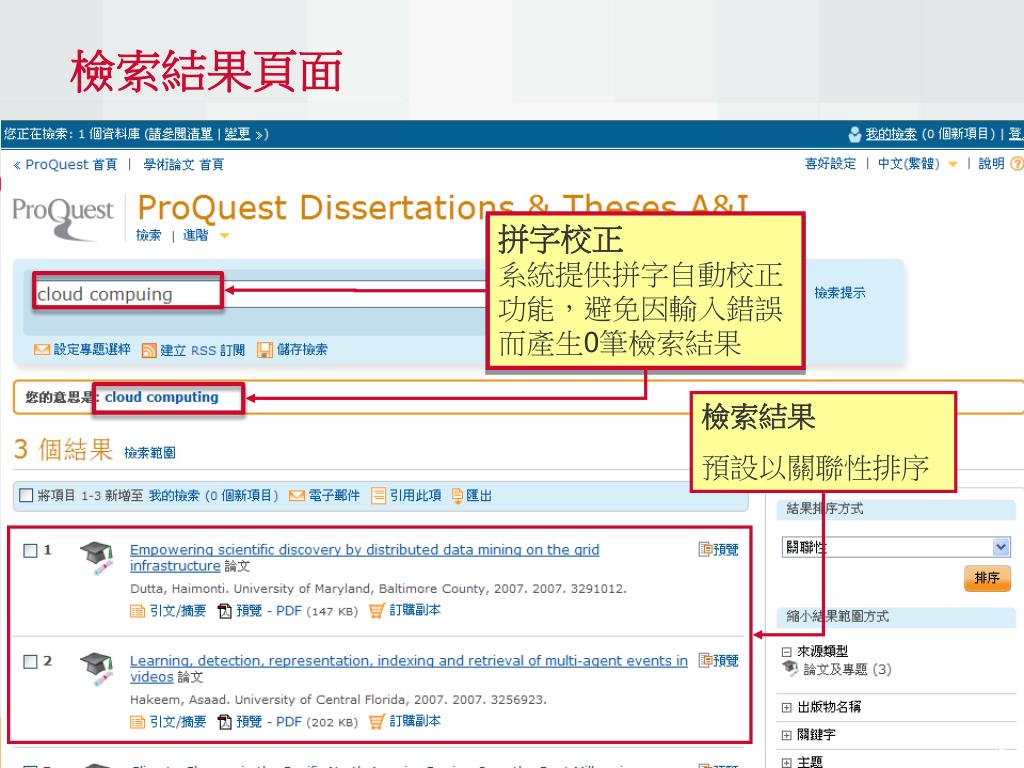Click the graduation cap icon for result 2

click(x=97, y=669)
